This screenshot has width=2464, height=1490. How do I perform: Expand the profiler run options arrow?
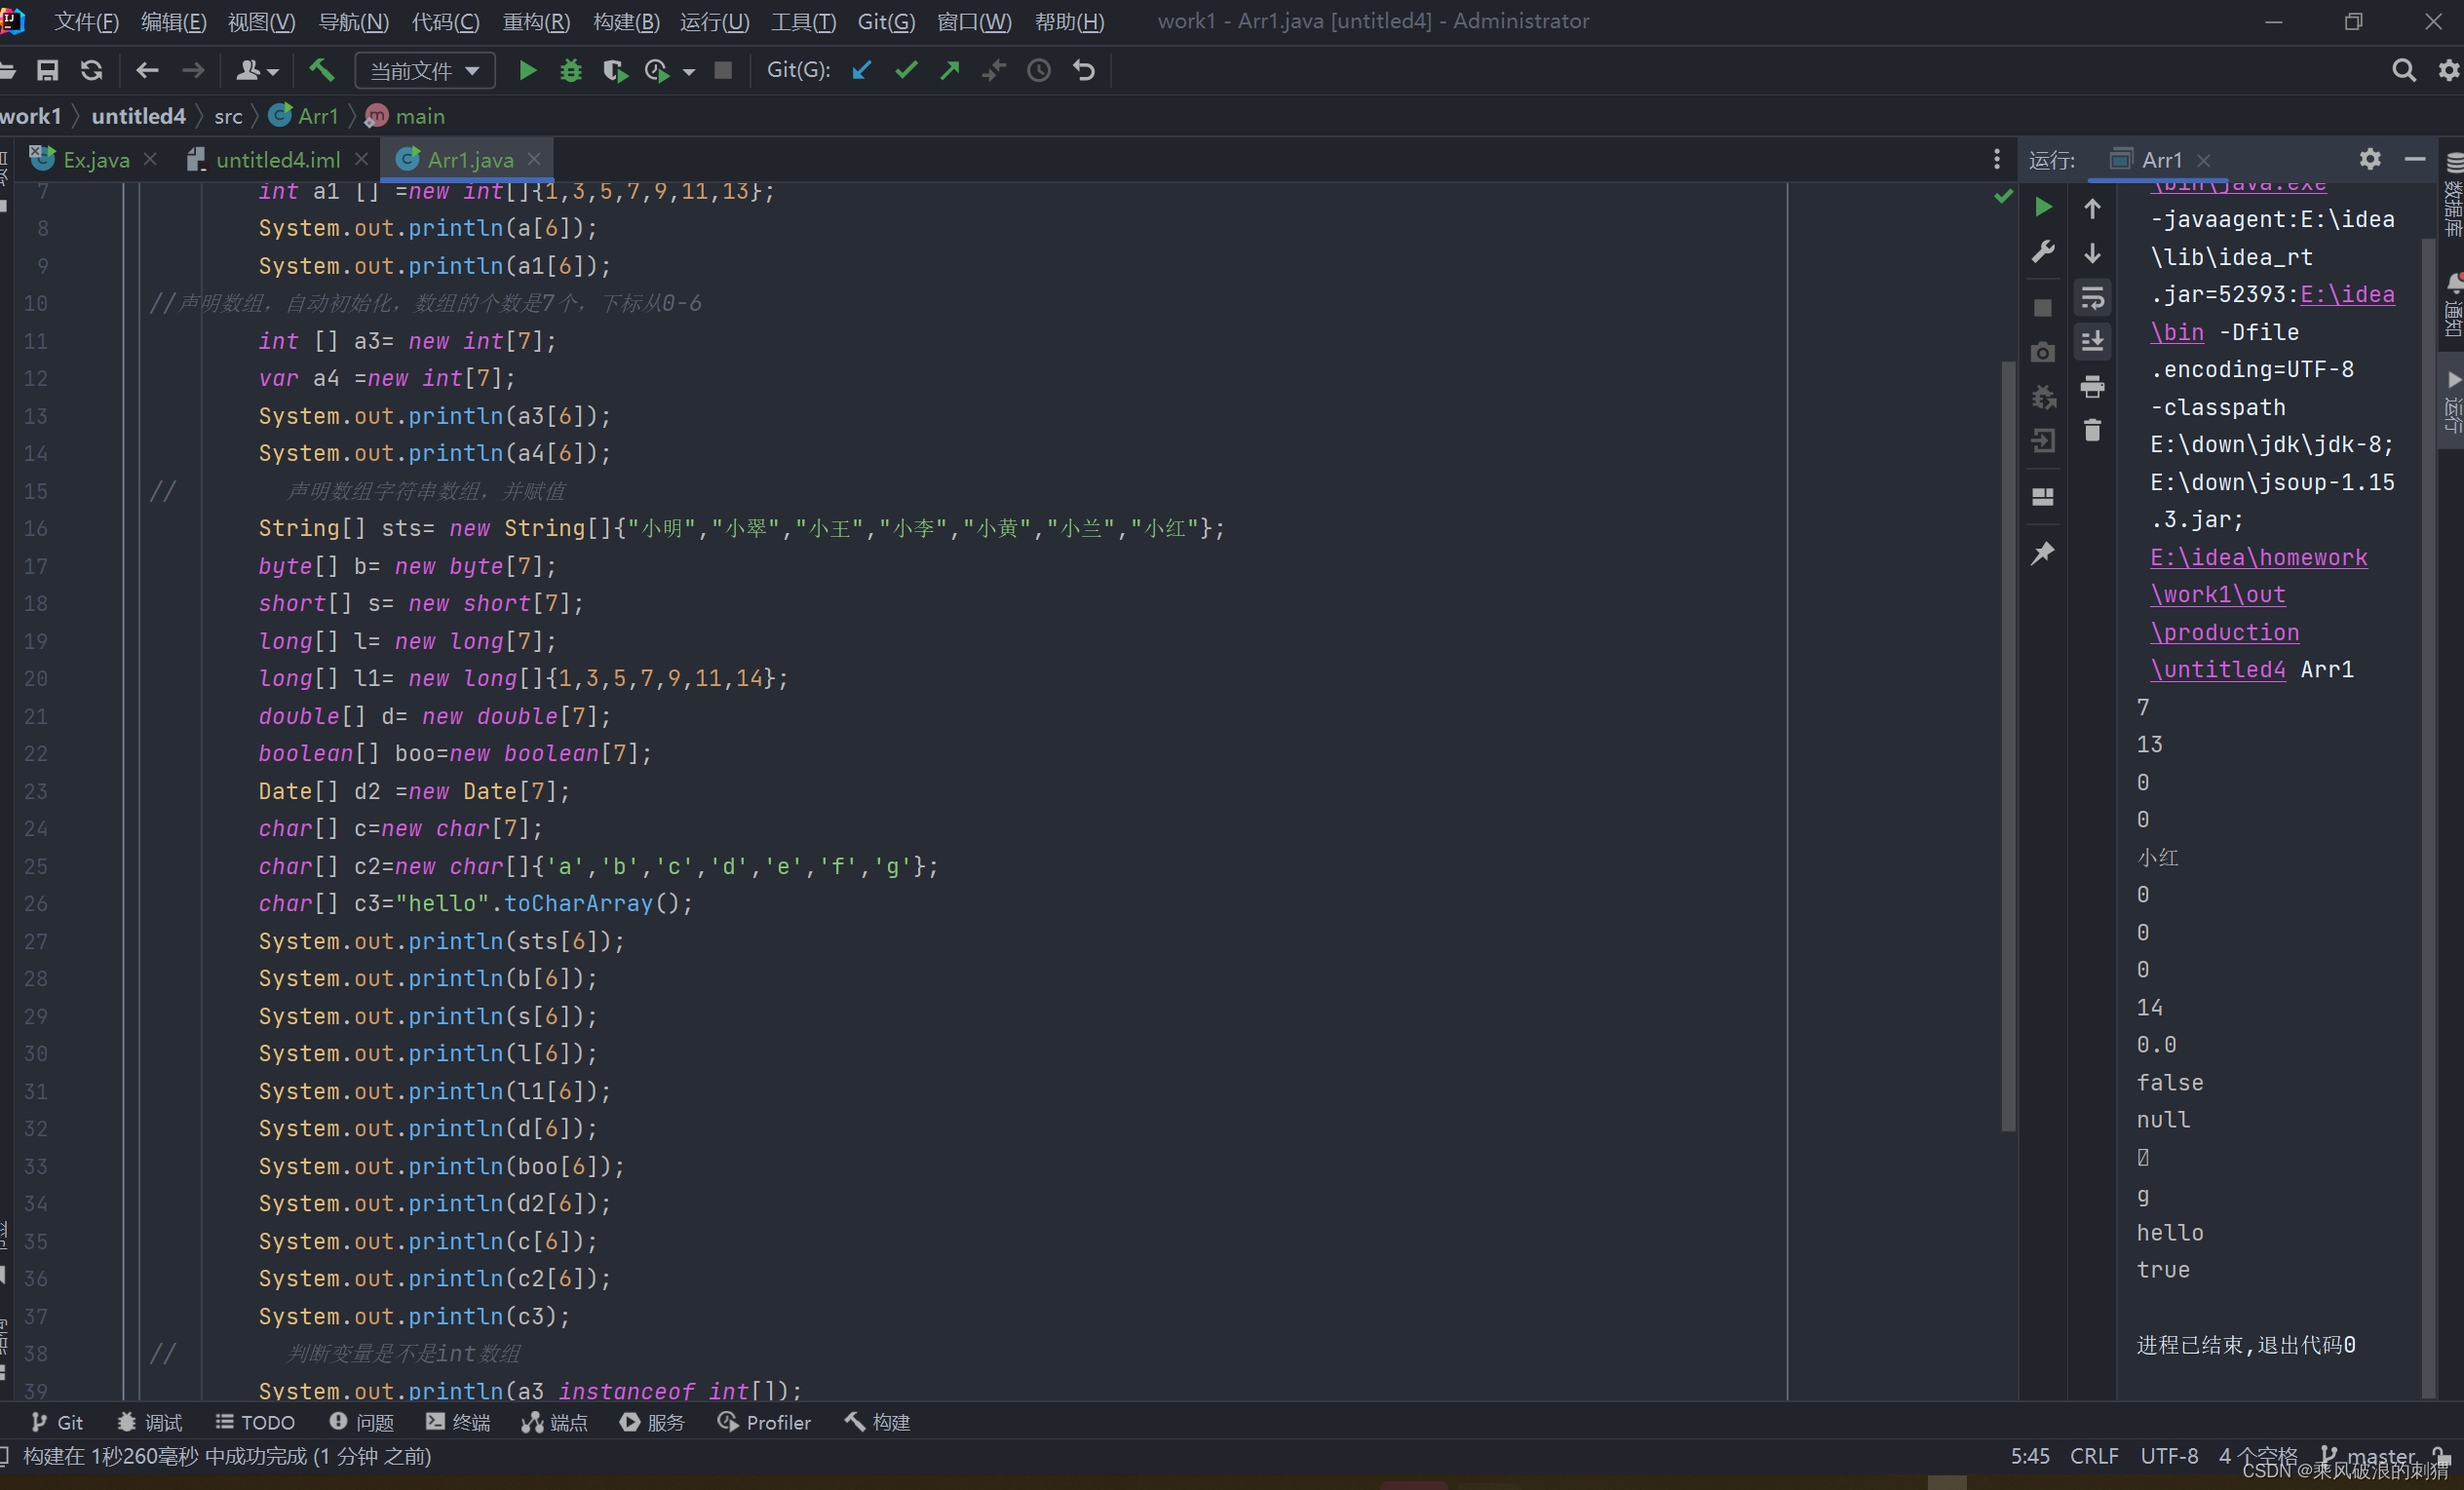tap(689, 71)
